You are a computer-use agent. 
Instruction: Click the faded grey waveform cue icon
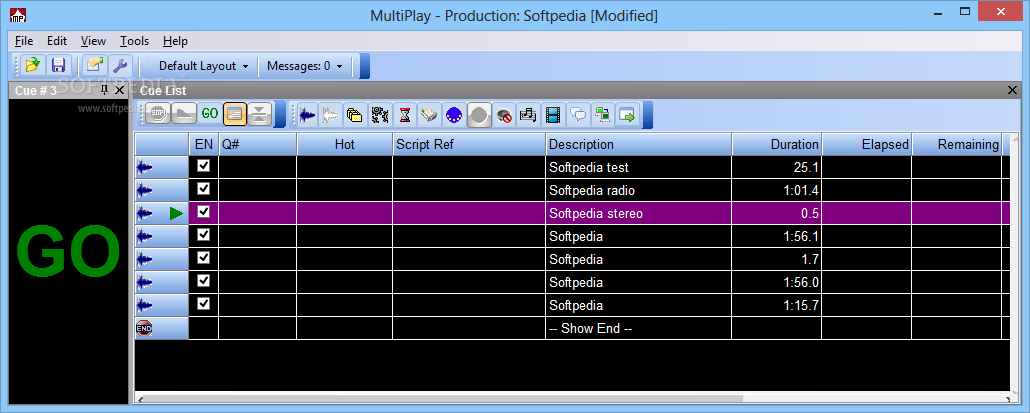(331, 115)
